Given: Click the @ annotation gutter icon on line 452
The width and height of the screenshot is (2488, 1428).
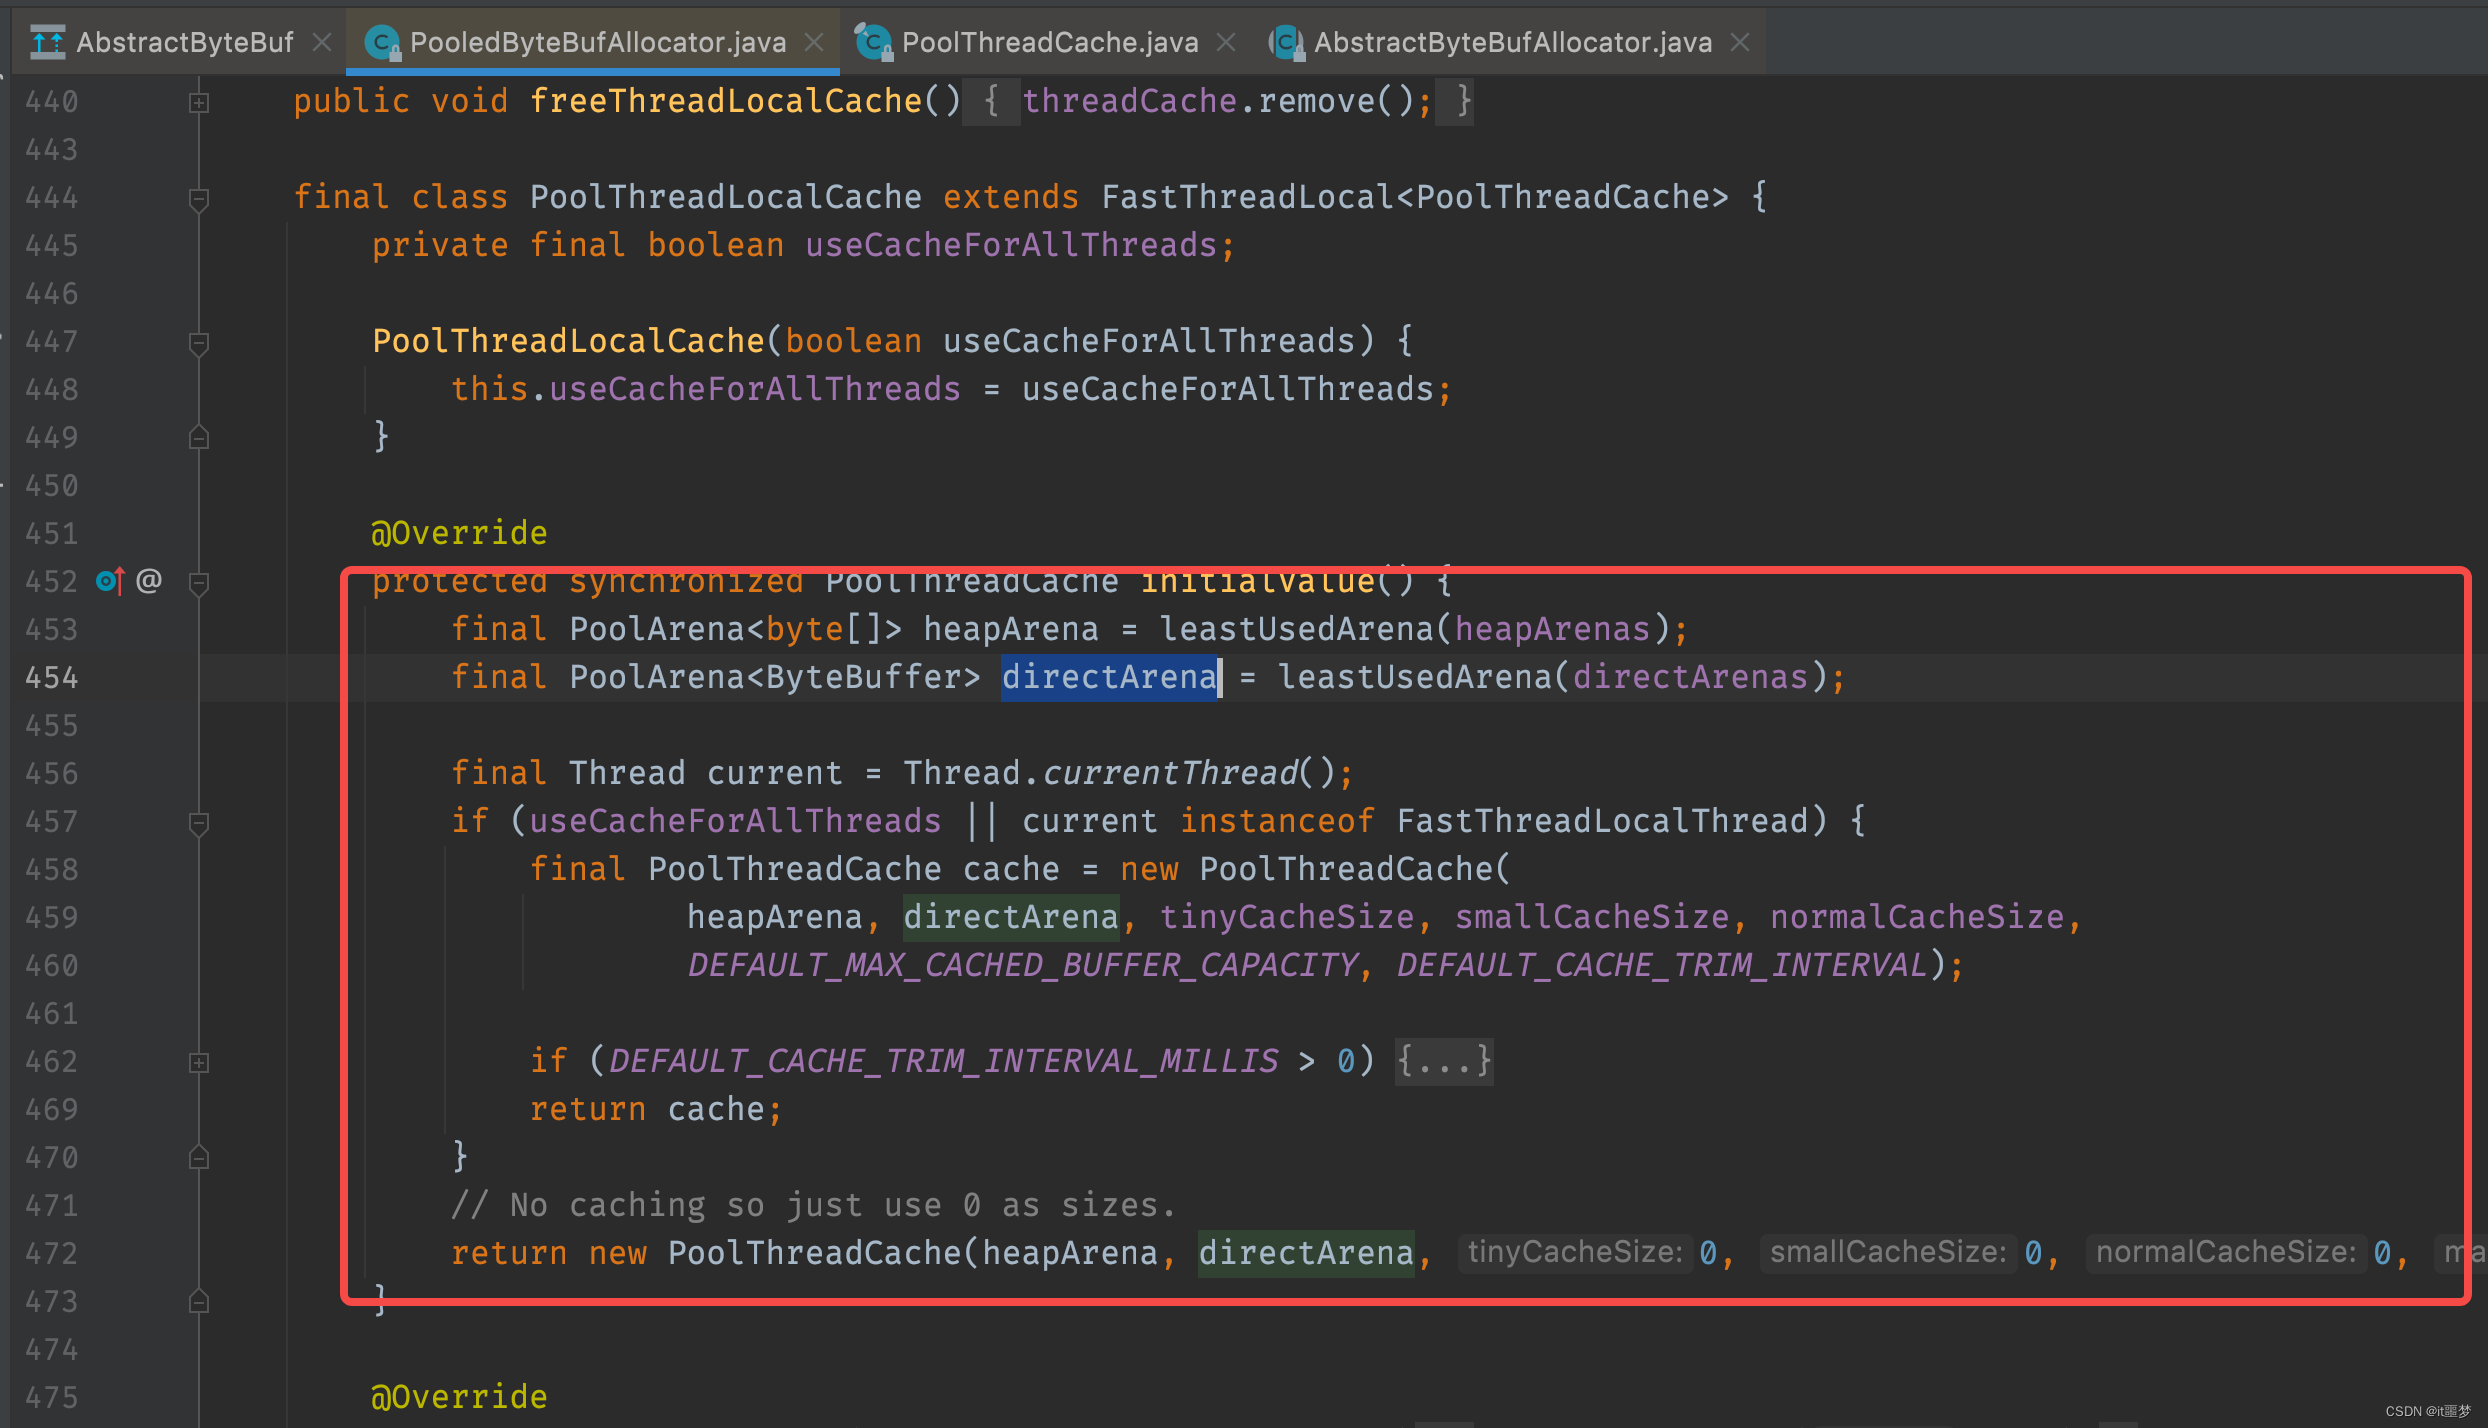Looking at the screenshot, I should [x=149, y=581].
